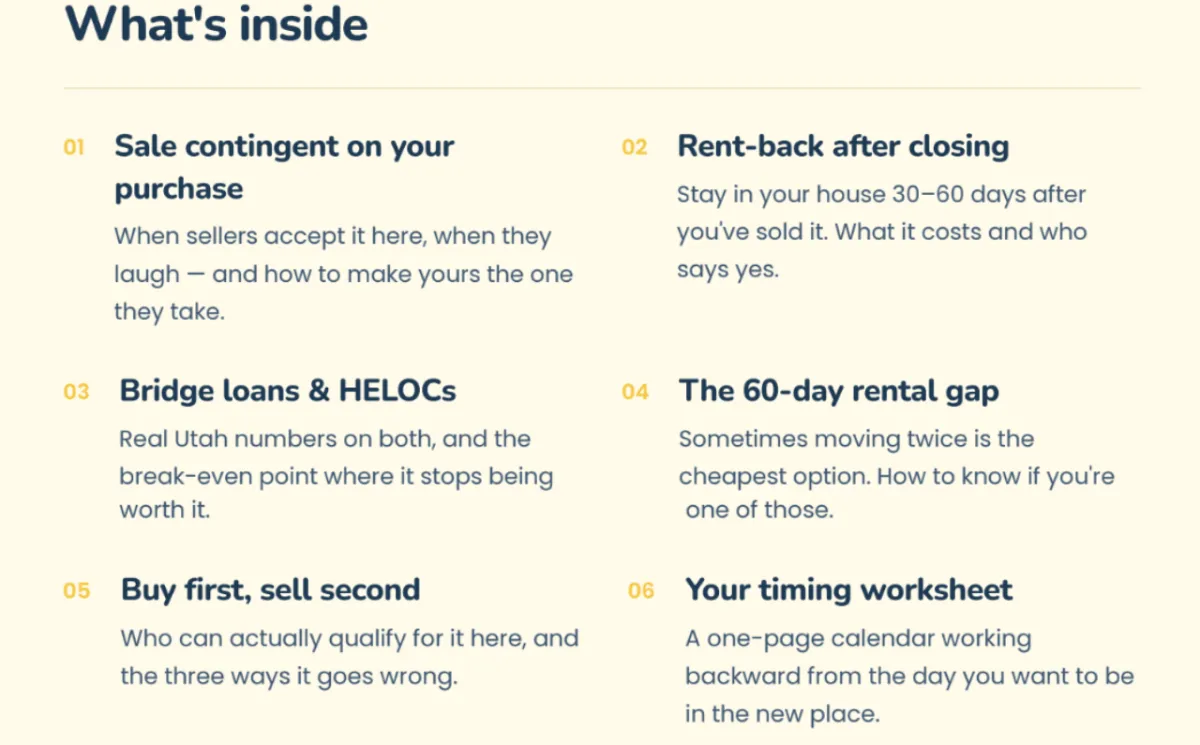Select the 05 number badge
1200x745 pixels.
pos(76,591)
